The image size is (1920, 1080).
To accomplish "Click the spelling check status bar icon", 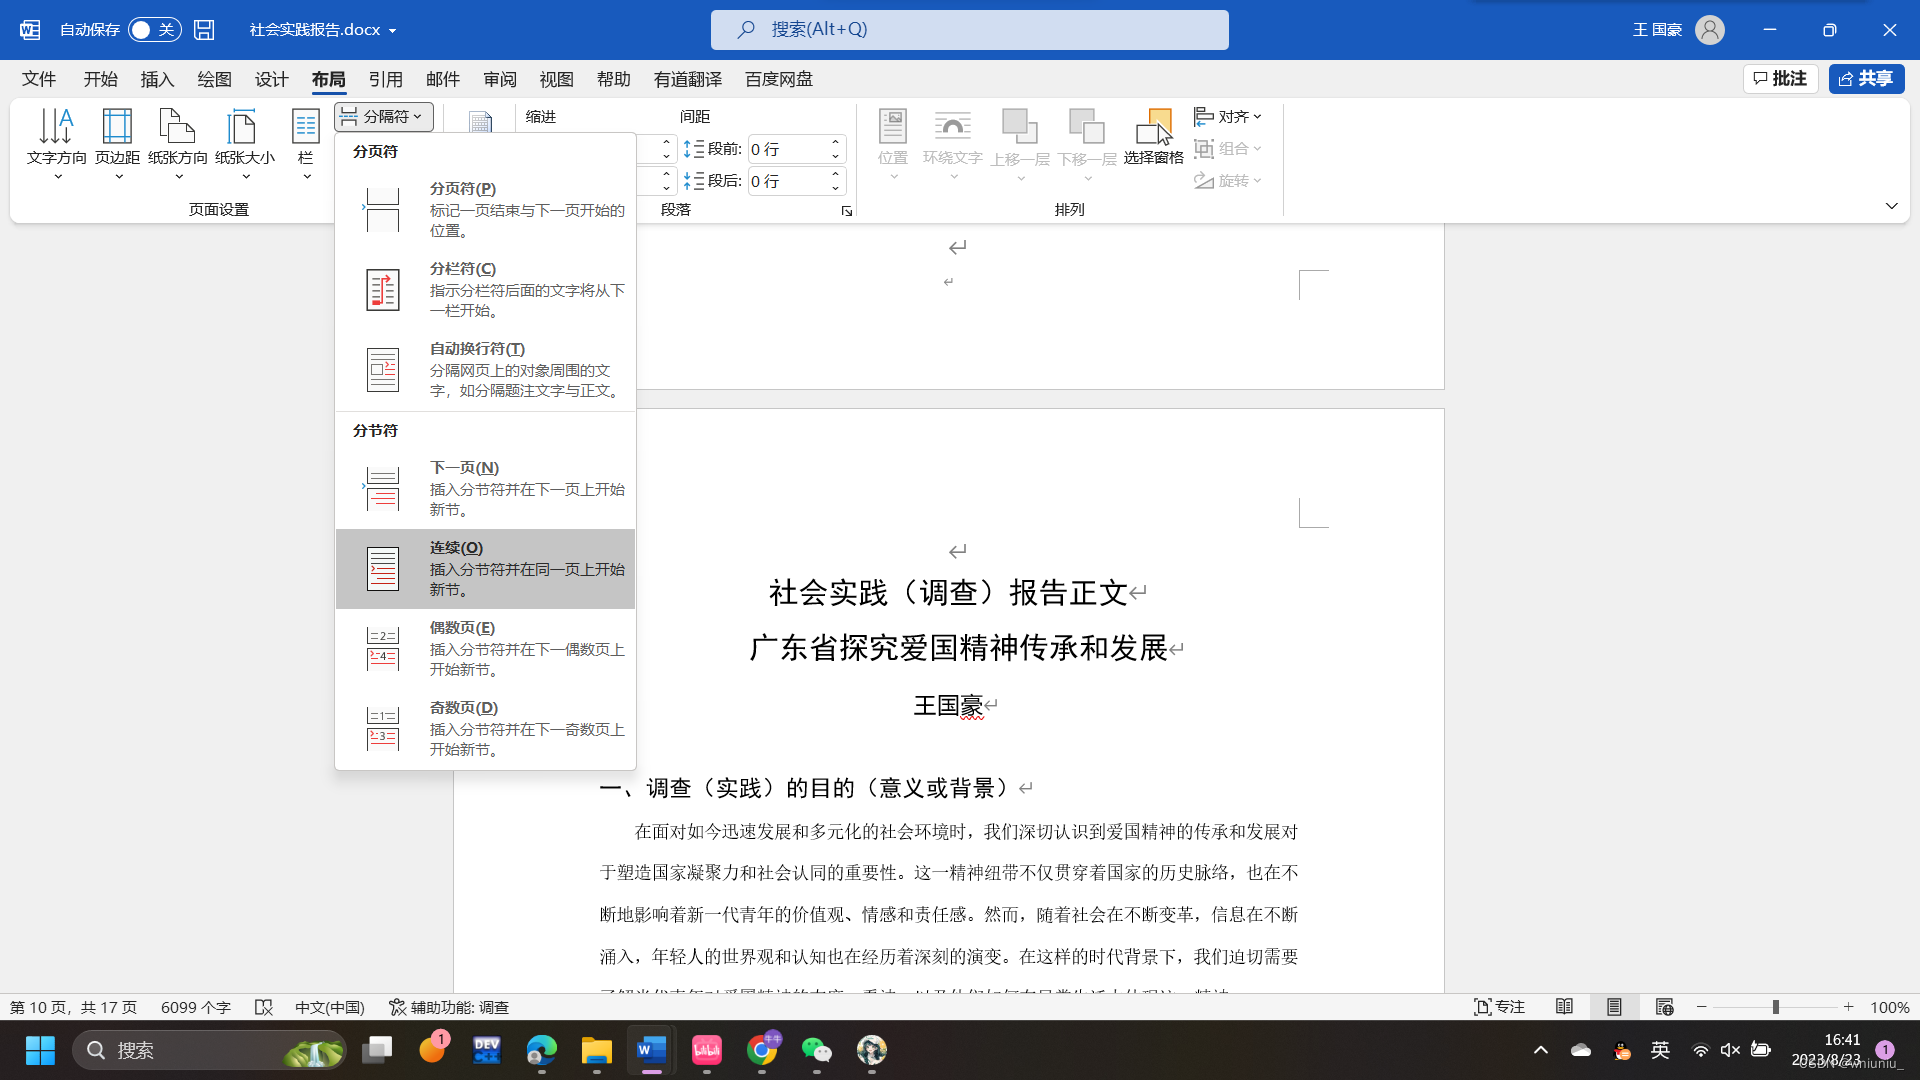I will tap(264, 1007).
